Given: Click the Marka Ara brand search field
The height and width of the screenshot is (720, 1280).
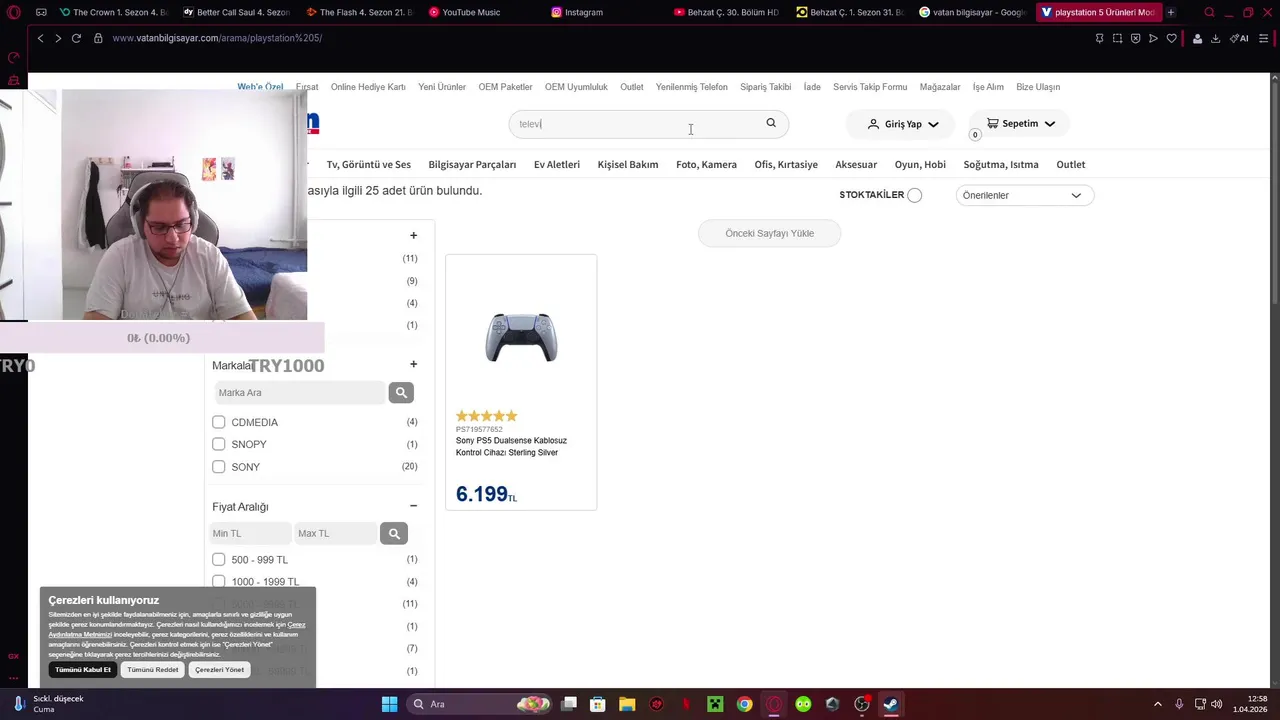Looking at the screenshot, I should [299, 393].
